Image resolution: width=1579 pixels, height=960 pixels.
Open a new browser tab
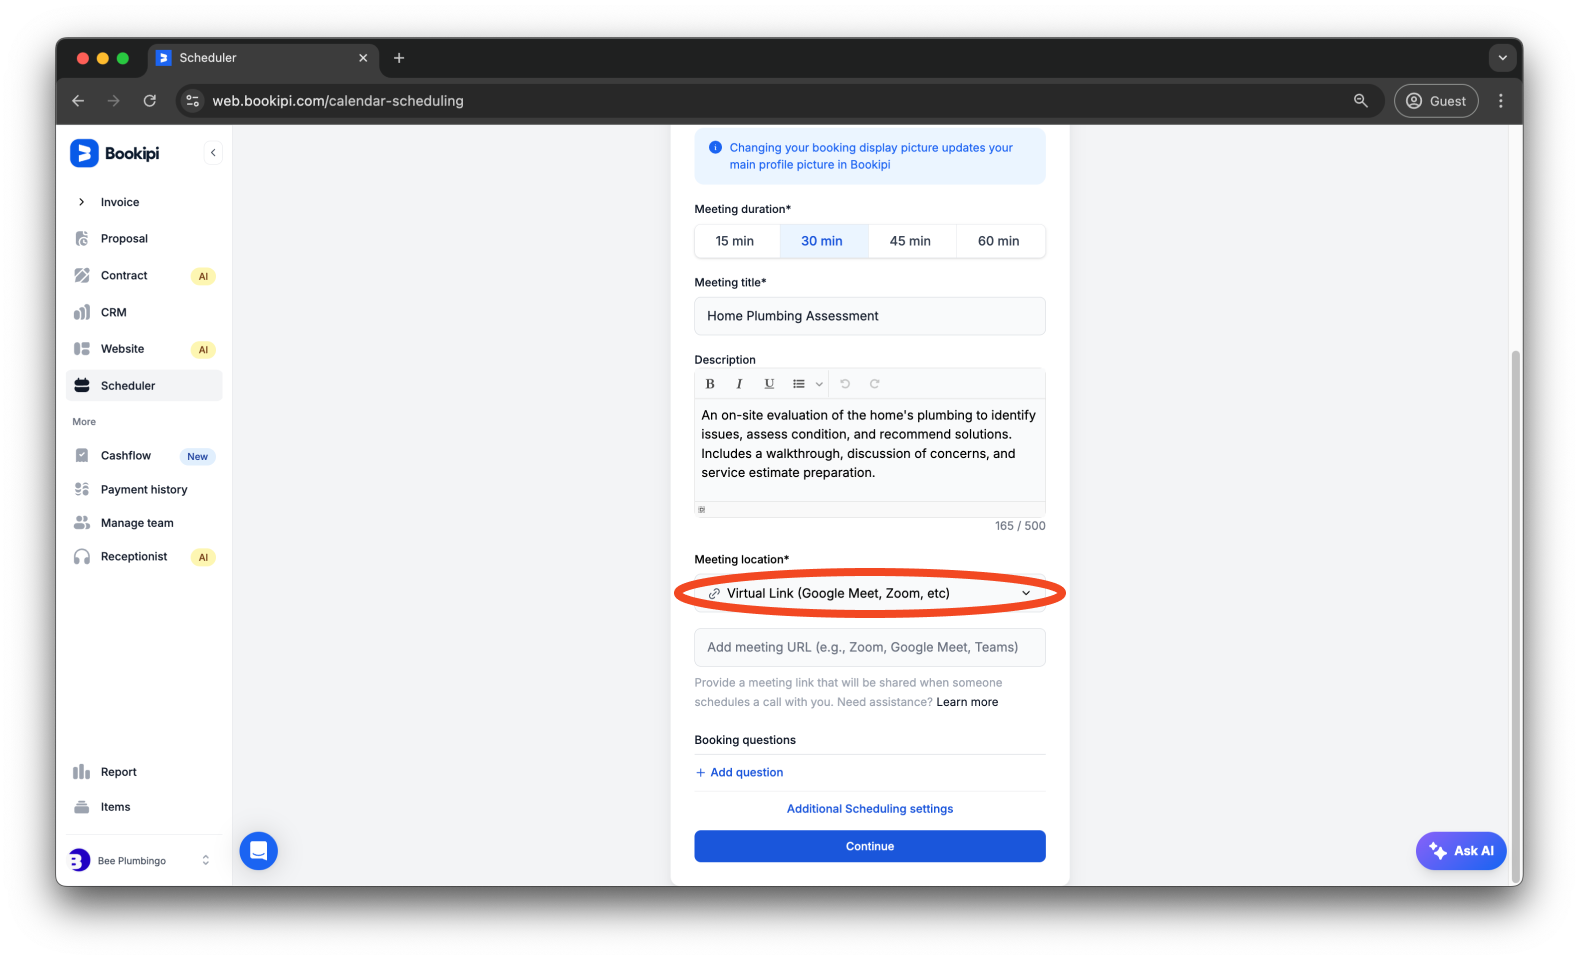pyautogui.click(x=399, y=58)
